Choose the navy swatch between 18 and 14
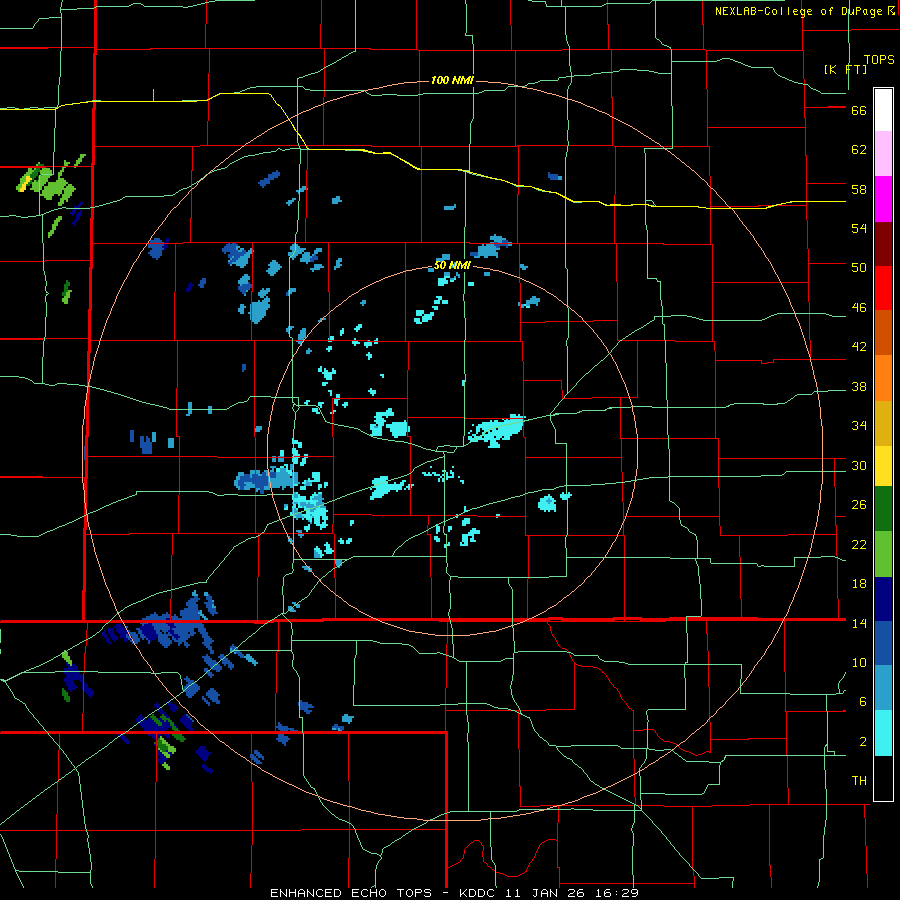900x900 pixels. [x=883, y=599]
